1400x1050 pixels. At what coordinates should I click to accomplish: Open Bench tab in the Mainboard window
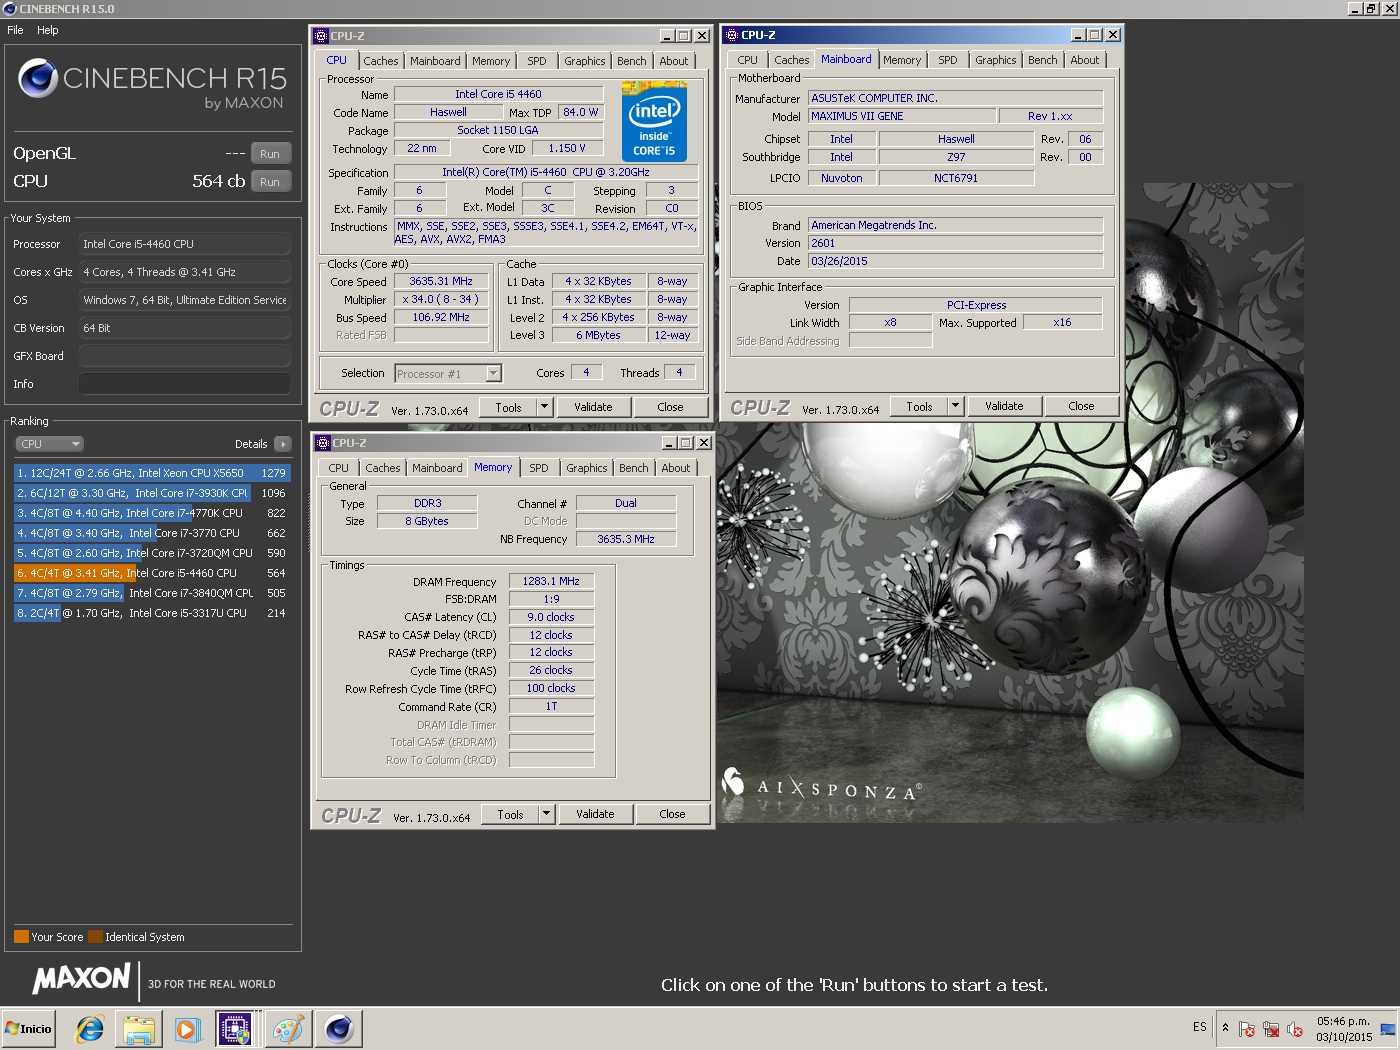[1043, 60]
